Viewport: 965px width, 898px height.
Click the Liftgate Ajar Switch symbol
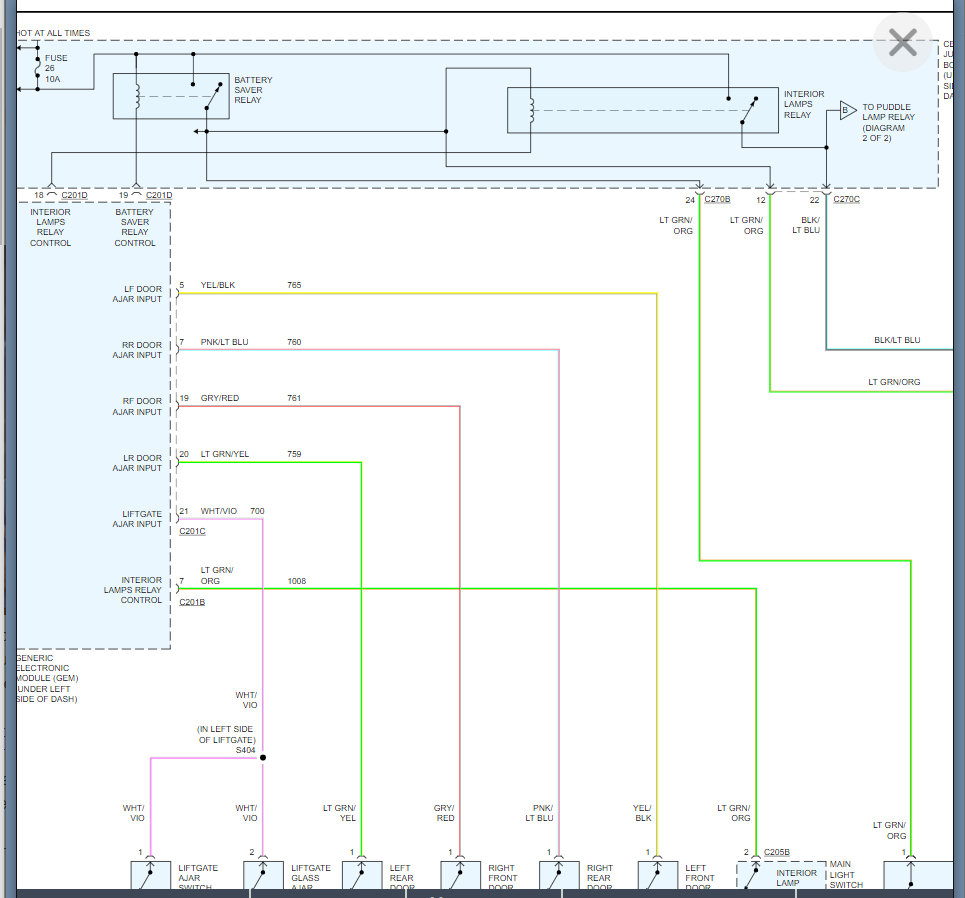click(x=151, y=875)
